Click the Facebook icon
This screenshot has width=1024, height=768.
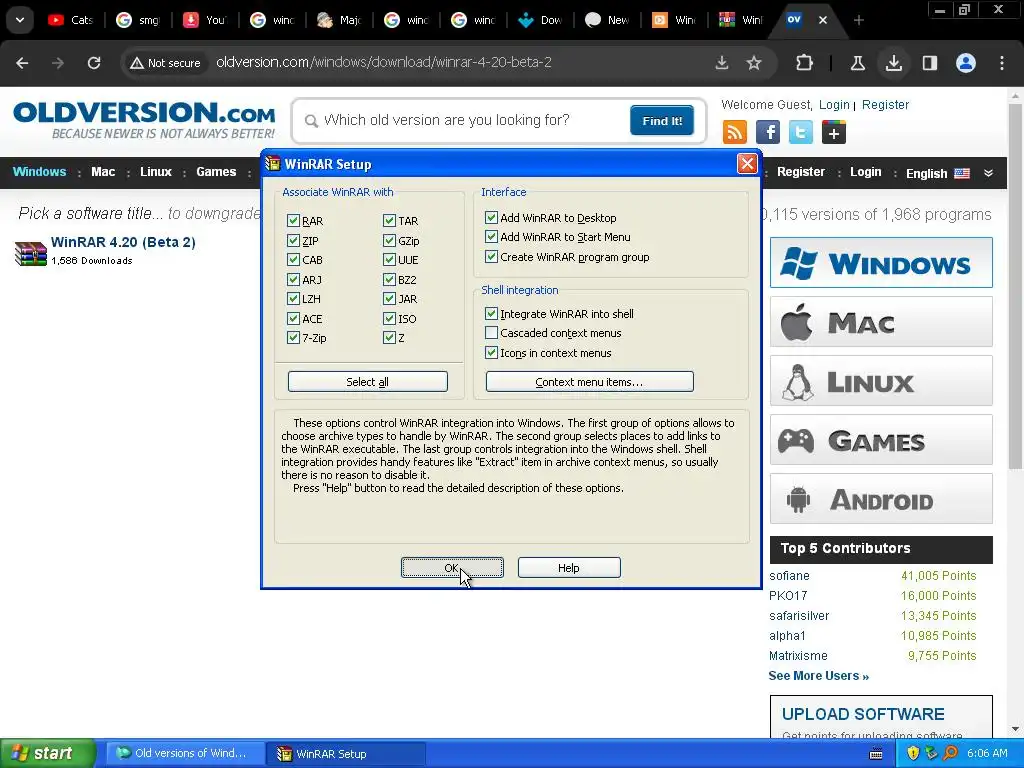[x=768, y=133]
